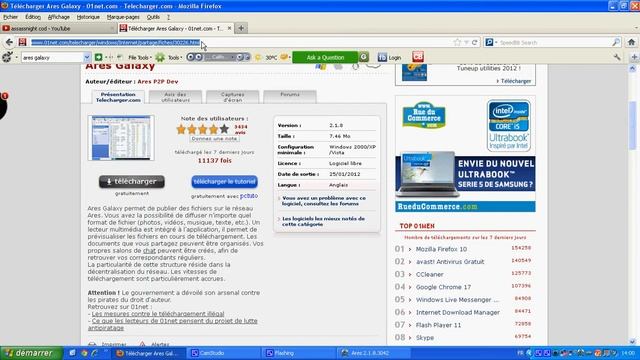Click the green icon right of Ask a Question
The width and height of the screenshot is (640, 360).
point(364,57)
